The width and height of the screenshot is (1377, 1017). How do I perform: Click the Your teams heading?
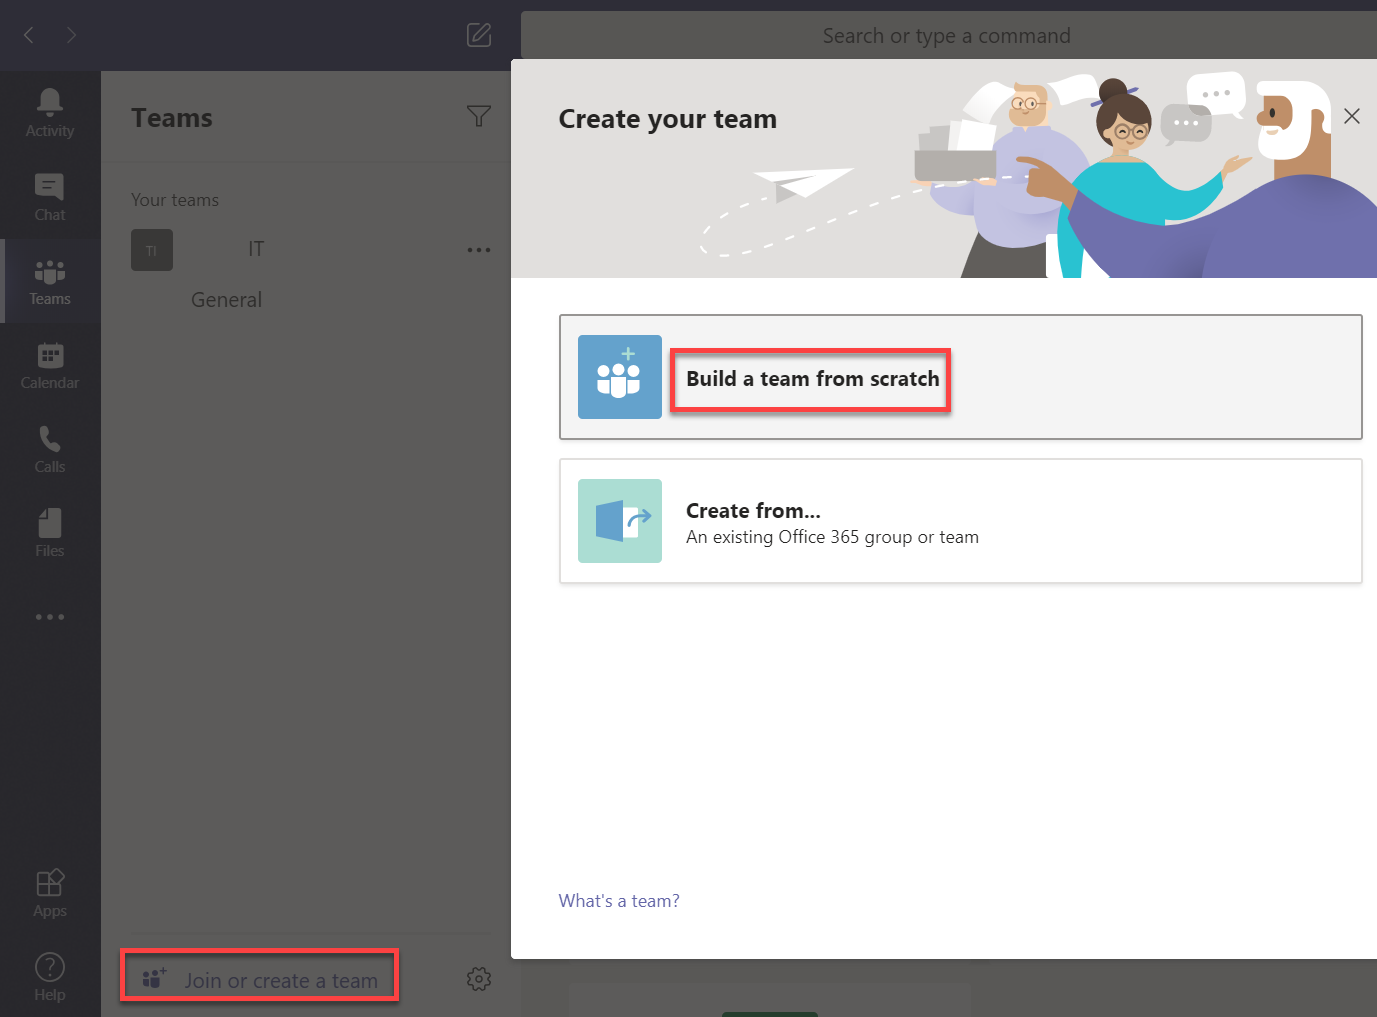pos(175,200)
